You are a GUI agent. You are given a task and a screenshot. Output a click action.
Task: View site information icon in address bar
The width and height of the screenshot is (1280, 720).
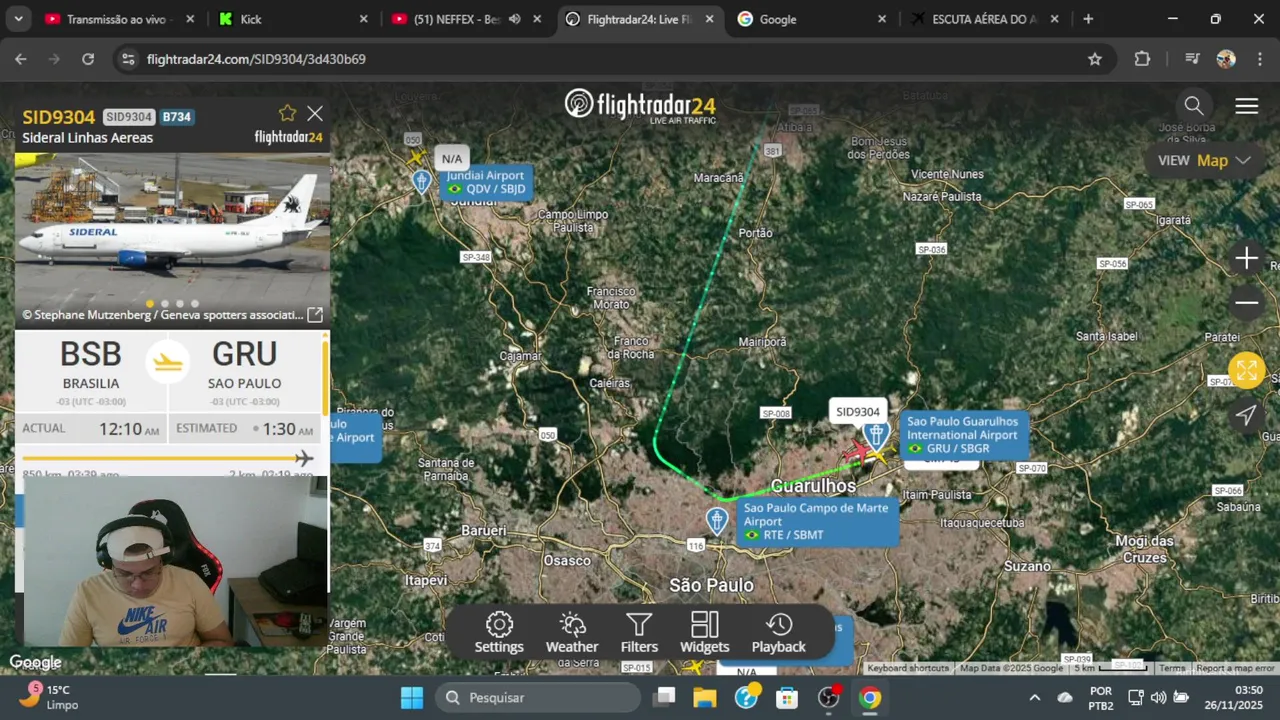point(127,59)
